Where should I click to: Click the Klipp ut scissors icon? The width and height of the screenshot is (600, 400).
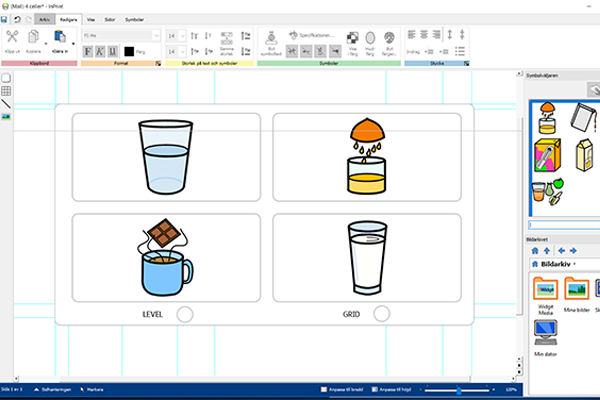click(13, 38)
